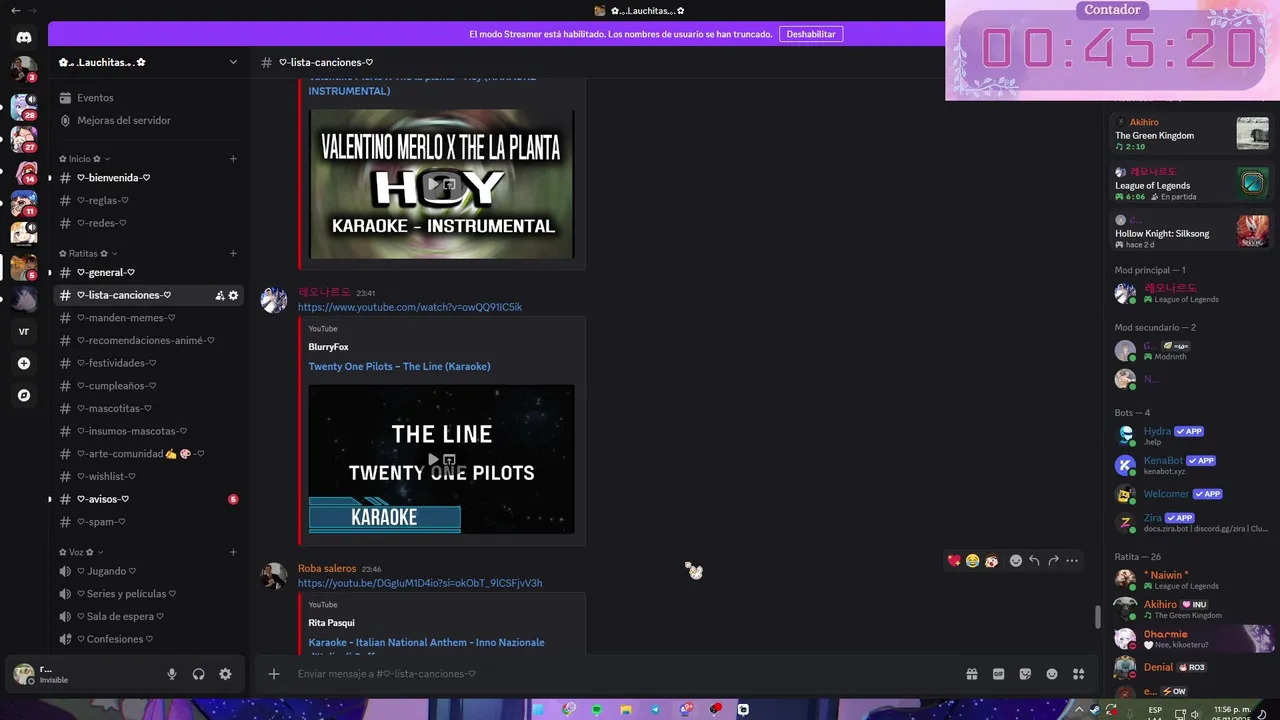
Task: Join the Jugando voice channel
Action: click(148, 571)
